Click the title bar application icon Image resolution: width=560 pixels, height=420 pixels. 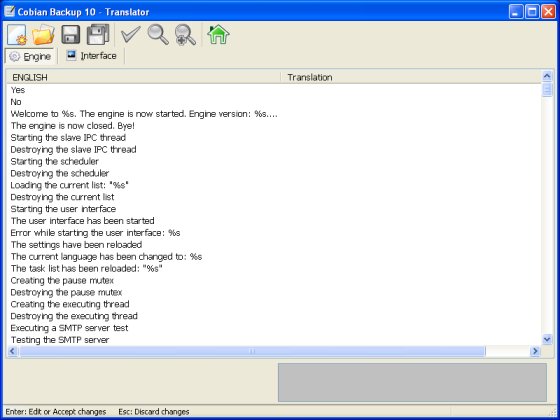(9, 12)
